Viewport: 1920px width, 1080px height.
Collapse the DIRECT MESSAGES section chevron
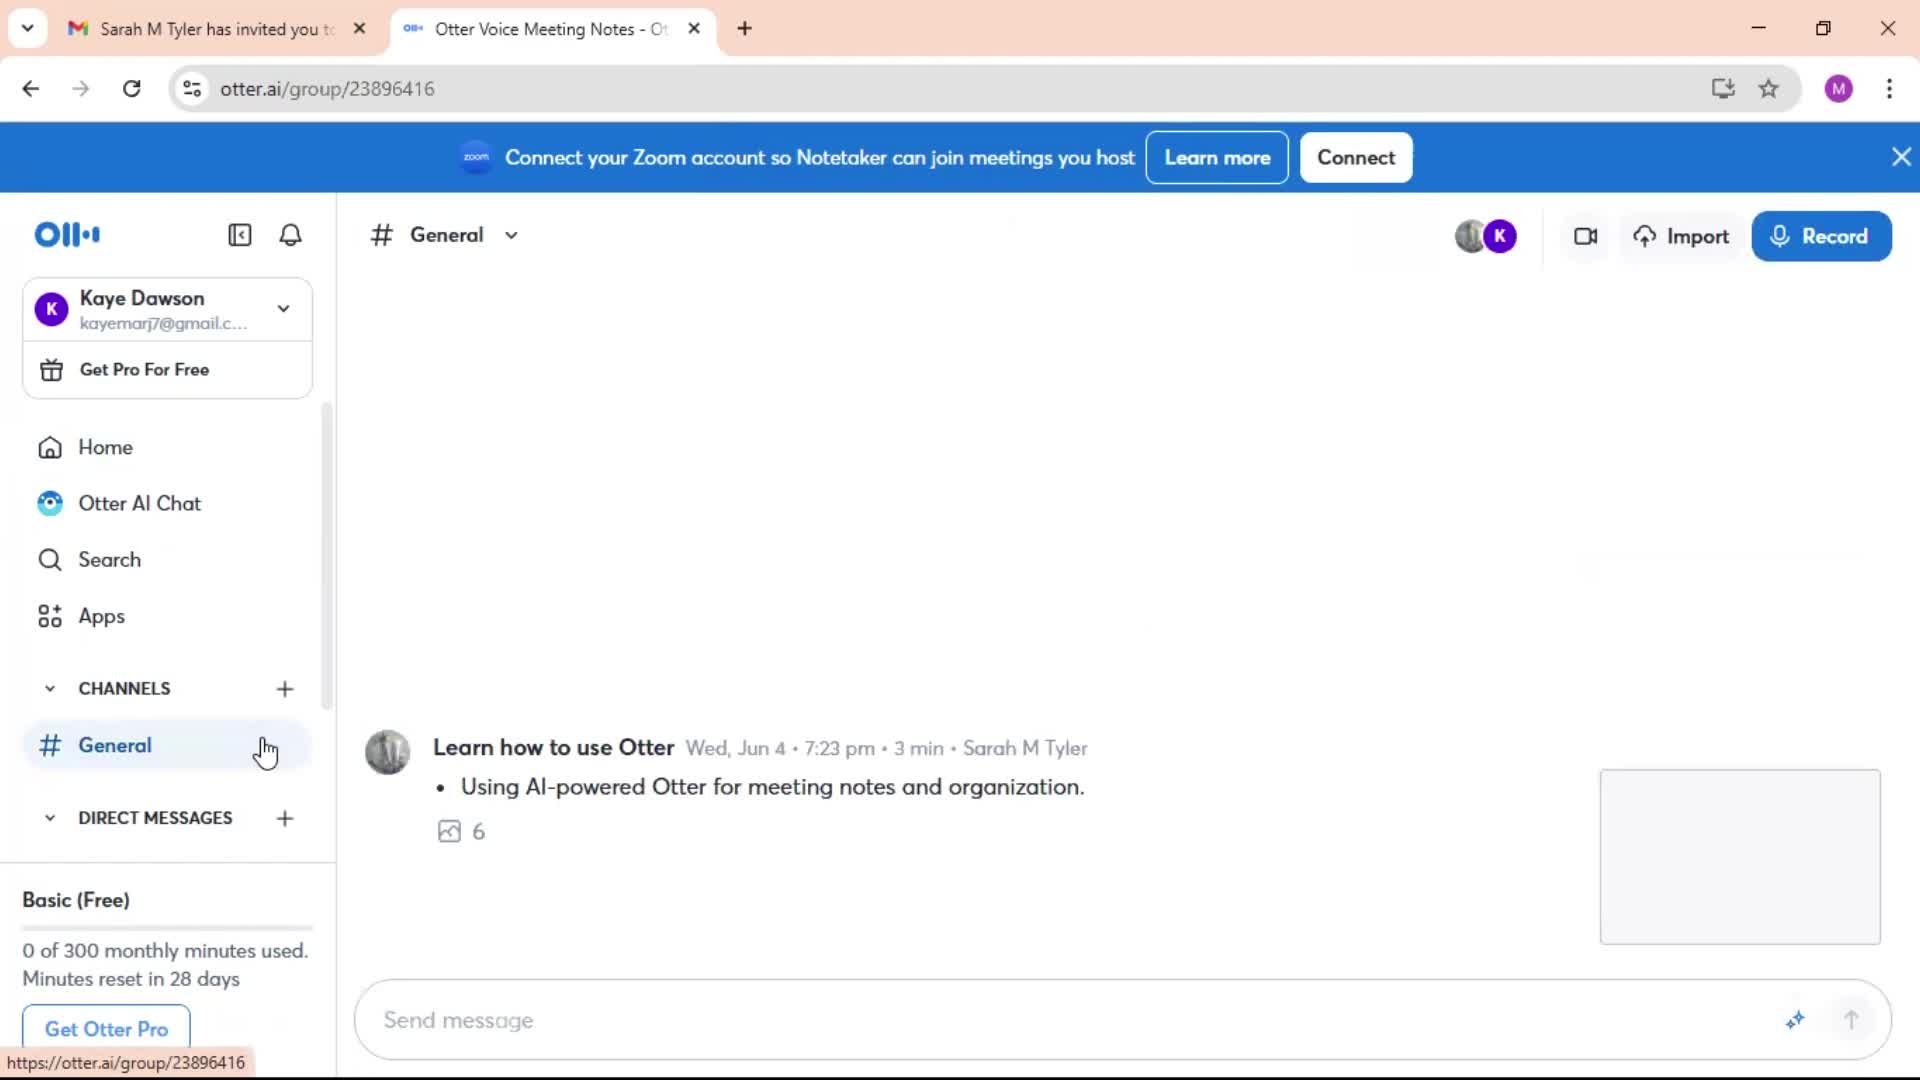50,818
